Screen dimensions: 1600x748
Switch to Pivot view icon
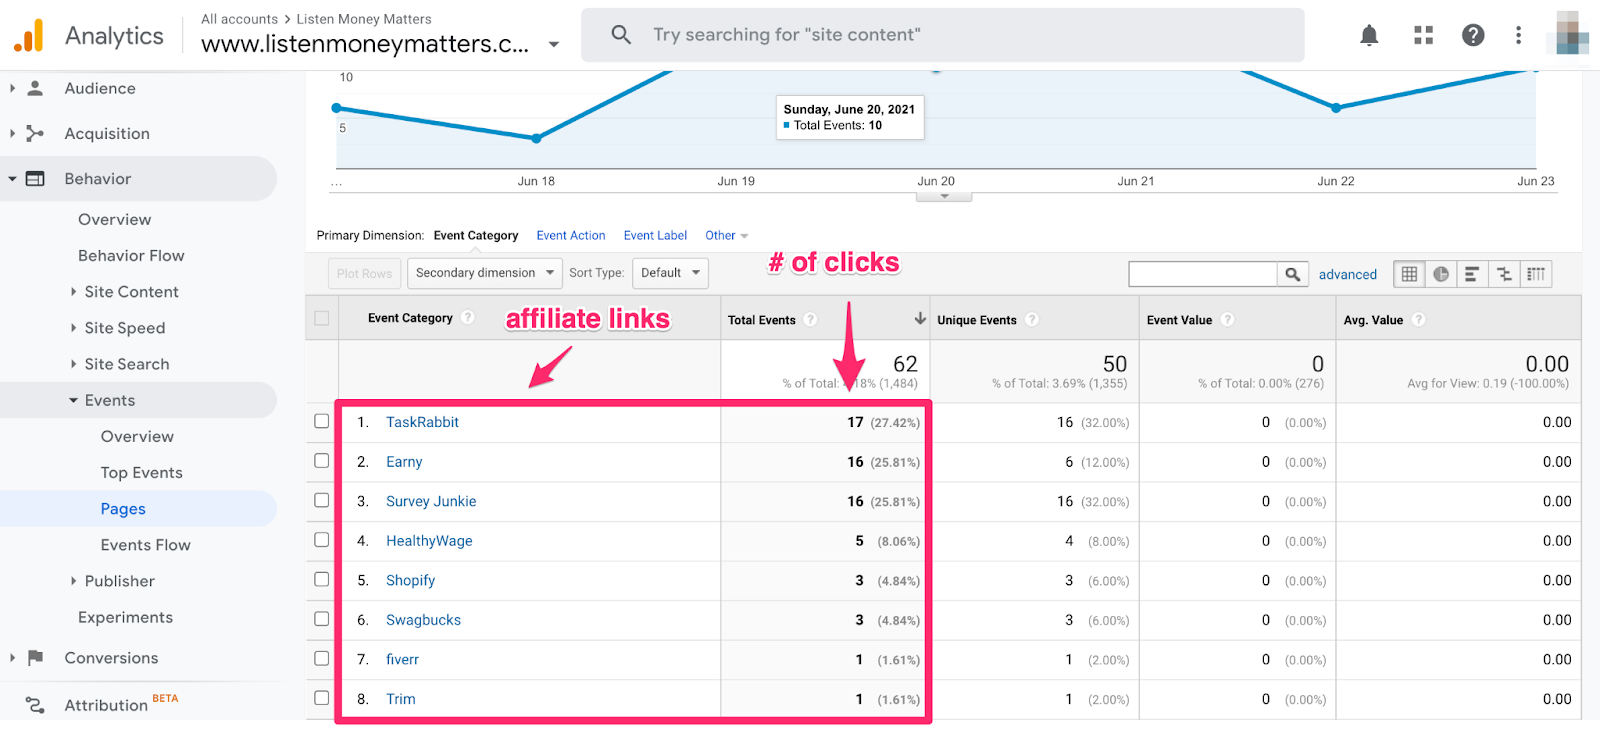(1536, 274)
